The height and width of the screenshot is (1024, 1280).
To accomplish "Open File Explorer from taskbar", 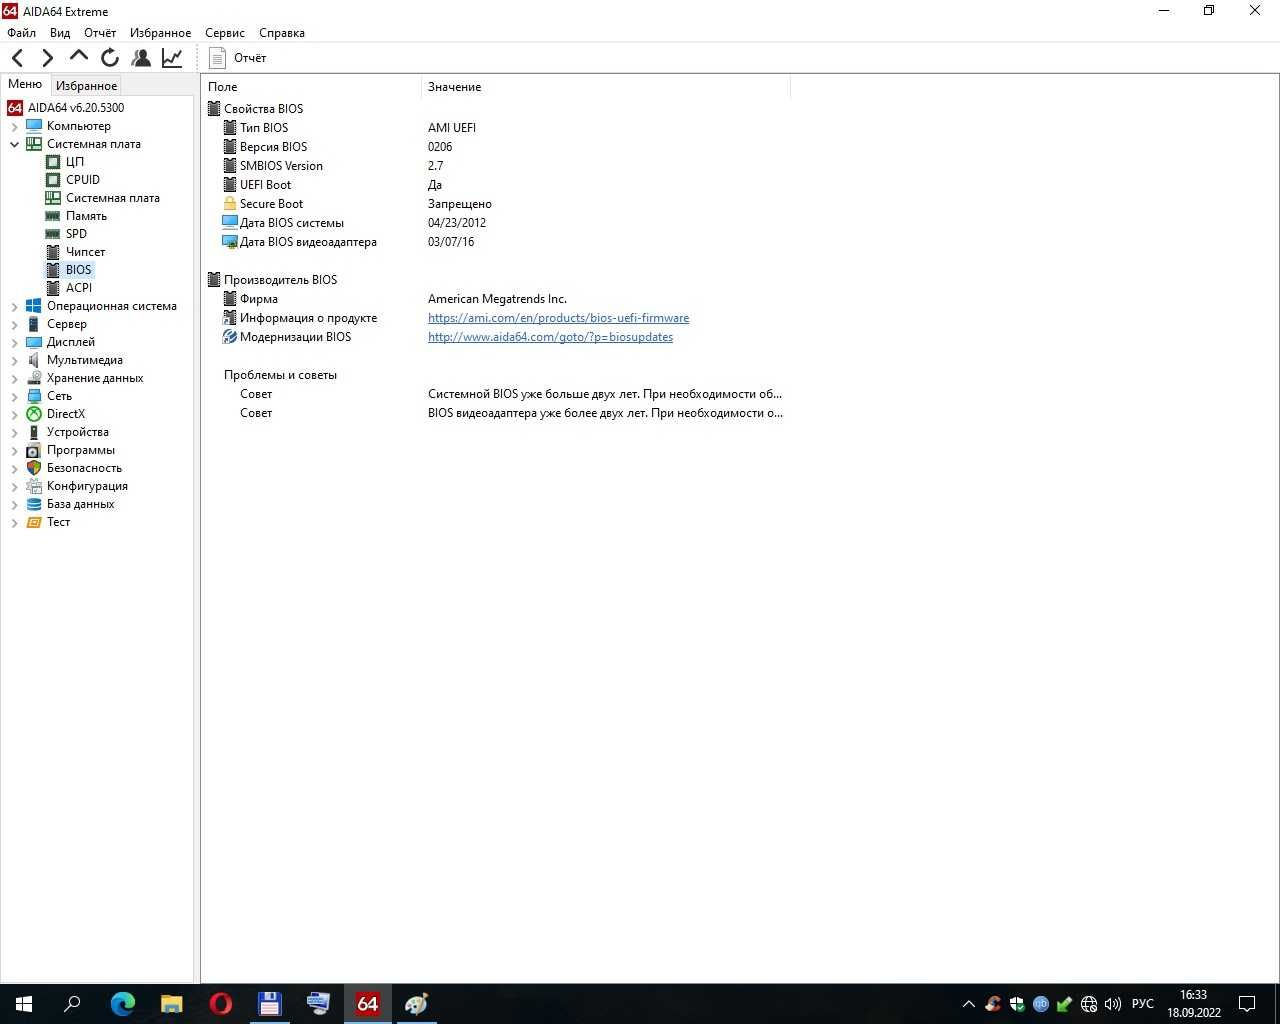I will point(172,1004).
